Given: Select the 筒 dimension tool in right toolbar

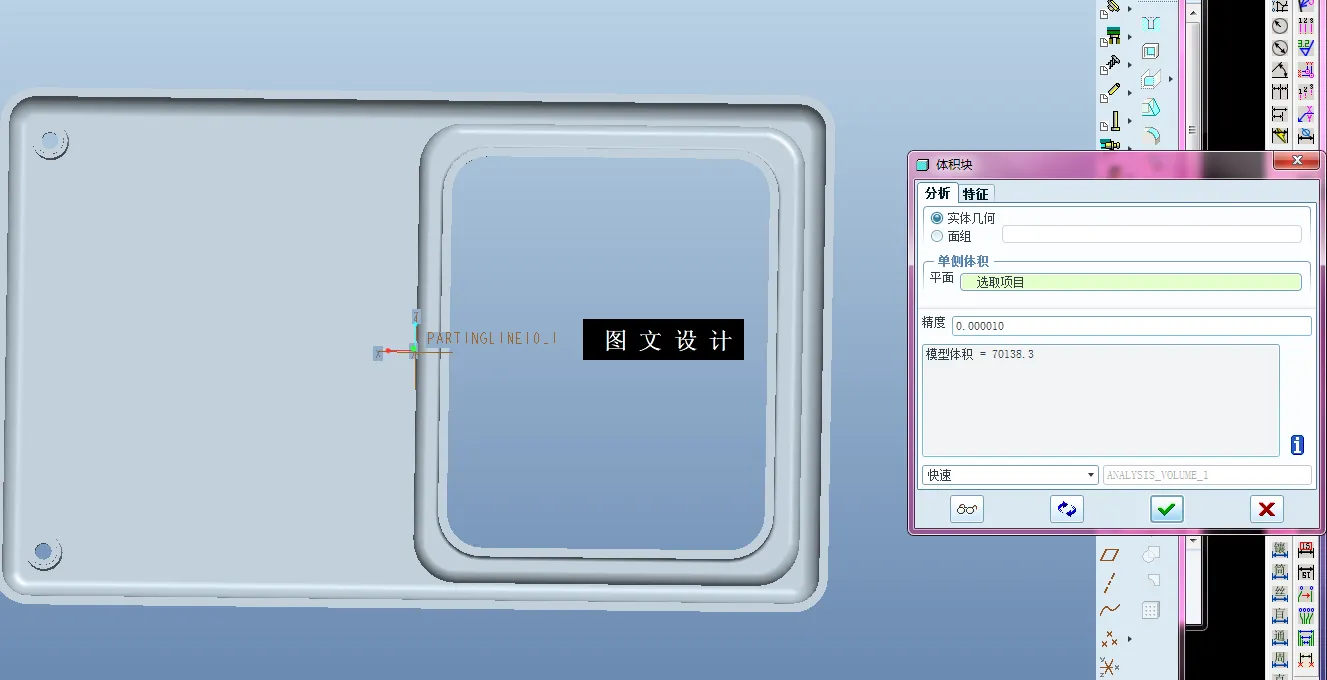Looking at the screenshot, I should (x=1278, y=571).
